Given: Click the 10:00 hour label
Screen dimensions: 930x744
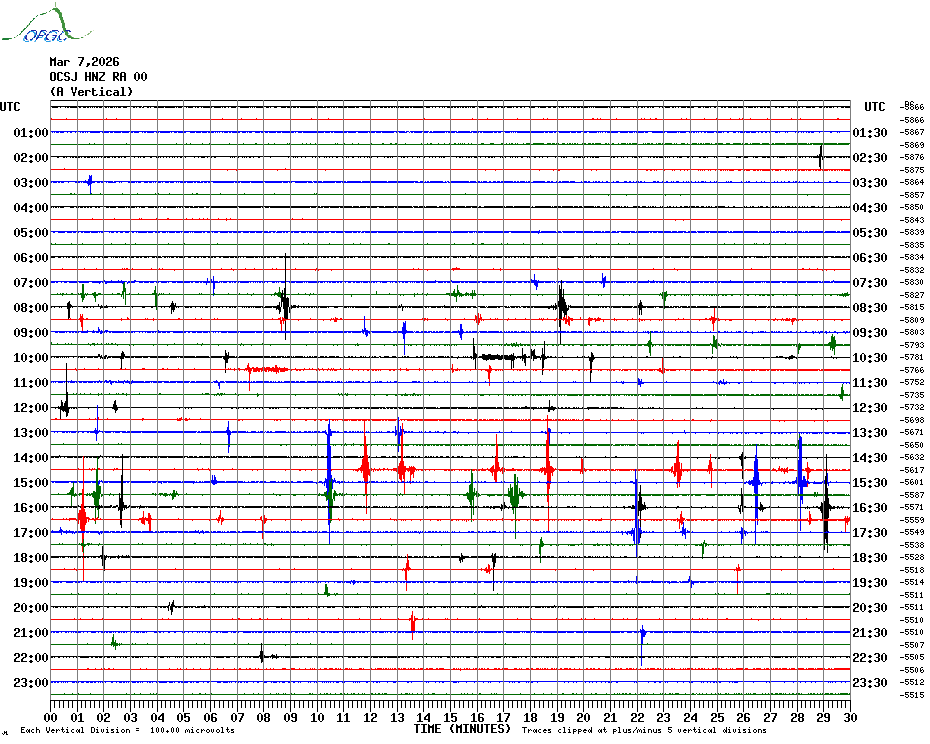Looking at the screenshot, I should click(x=31, y=357).
